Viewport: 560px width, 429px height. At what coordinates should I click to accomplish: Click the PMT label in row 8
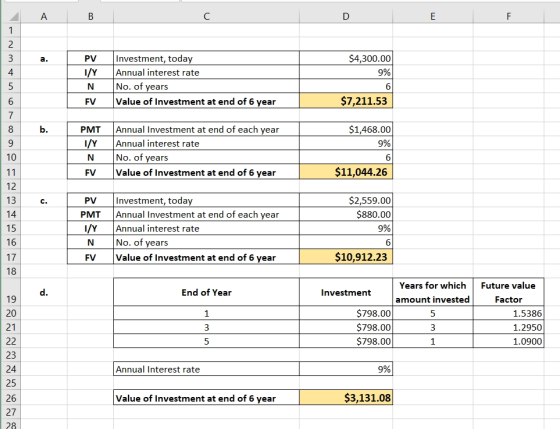90,129
